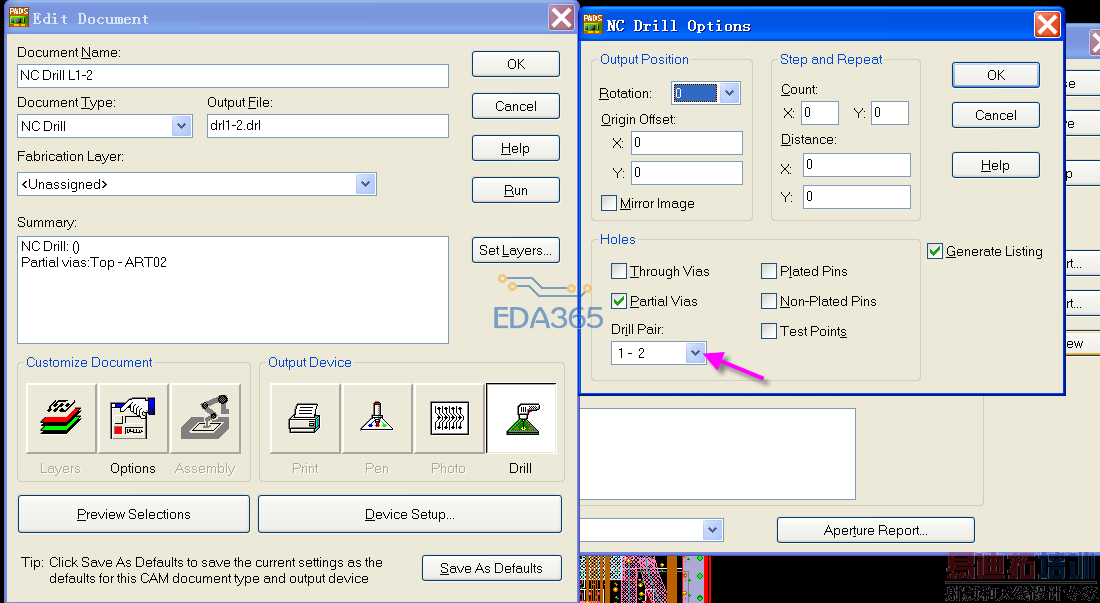The width and height of the screenshot is (1100, 603).
Task: Click the Run button
Action: coord(516,191)
